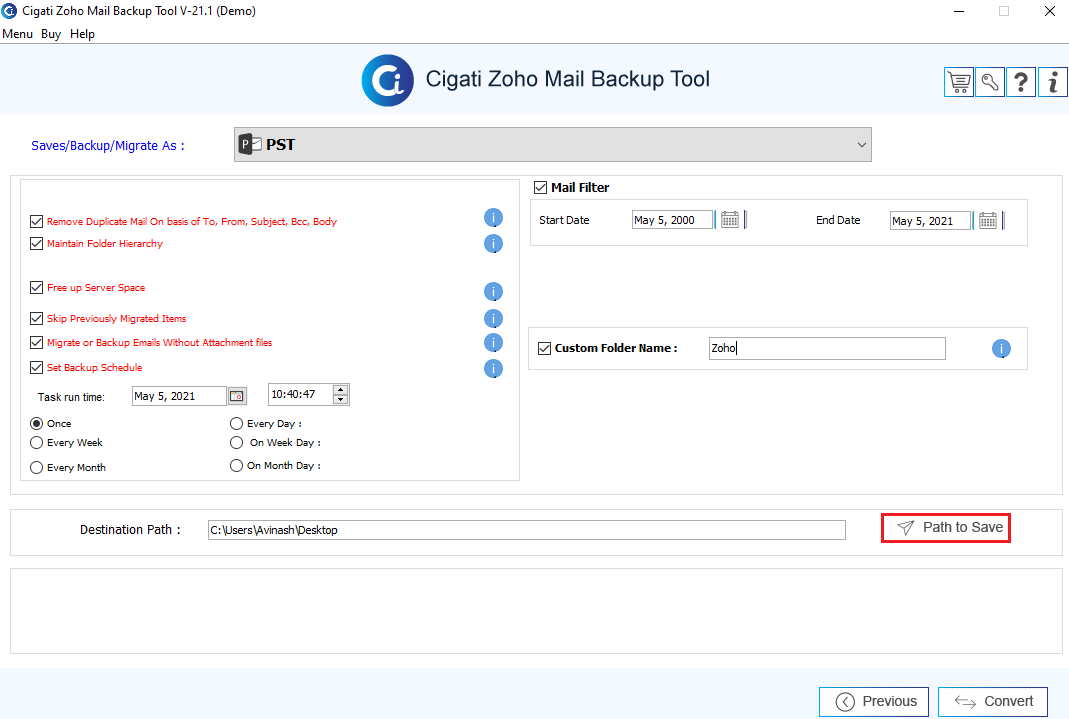The width and height of the screenshot is (1069, 719).
Task: Open the Menu menu
Action: point(17,34)
